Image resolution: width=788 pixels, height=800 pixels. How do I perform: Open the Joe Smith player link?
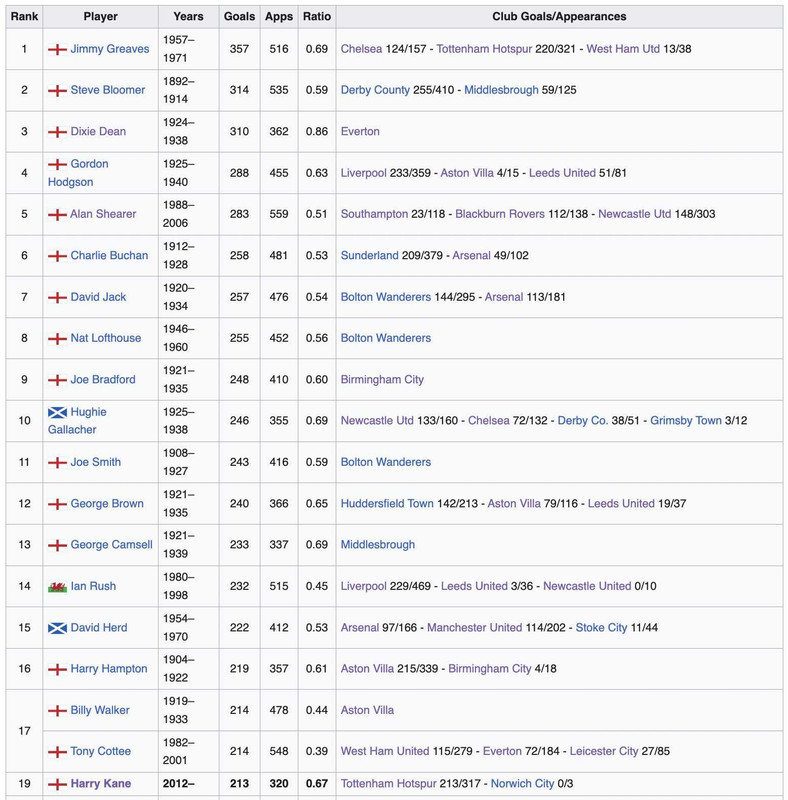point(95,462)
